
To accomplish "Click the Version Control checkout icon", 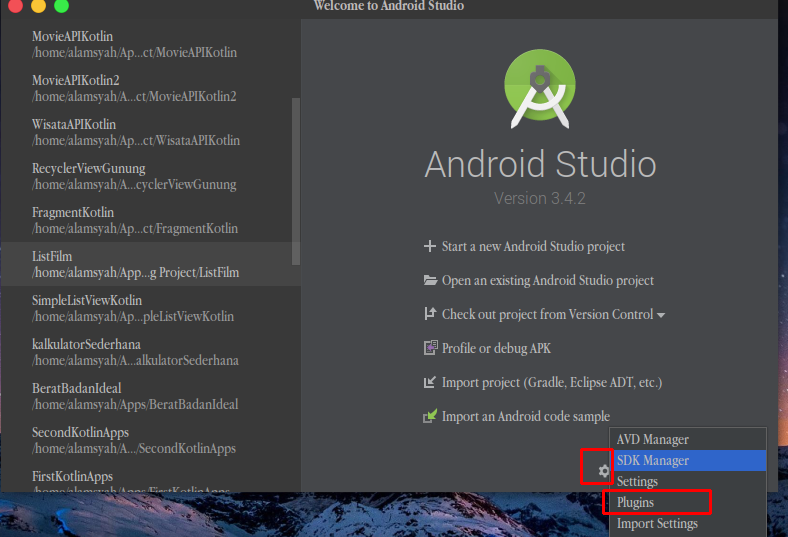I will tap(430, 314).
